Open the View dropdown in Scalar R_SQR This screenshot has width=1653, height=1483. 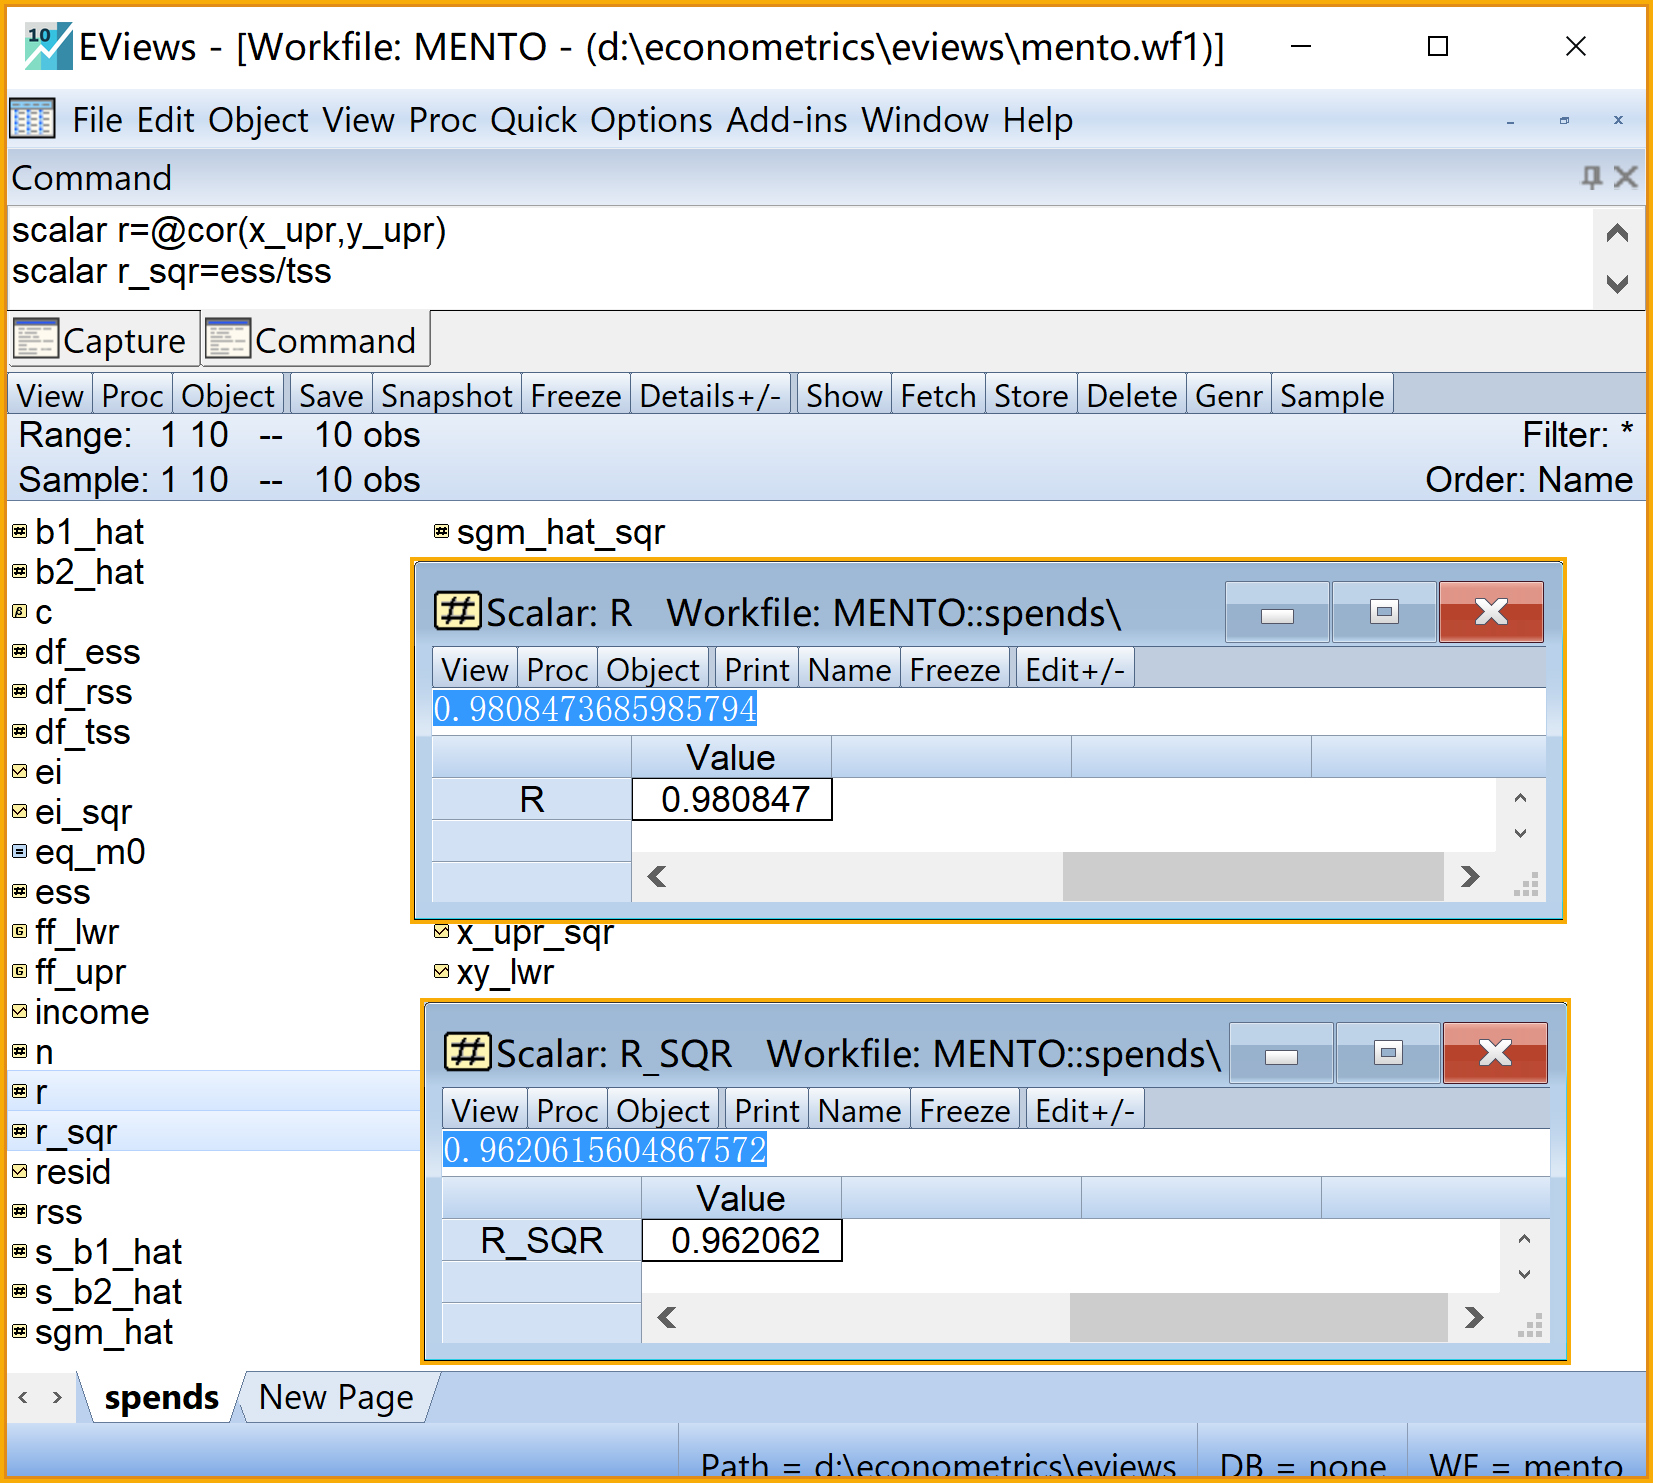[x=484, y=1111]
